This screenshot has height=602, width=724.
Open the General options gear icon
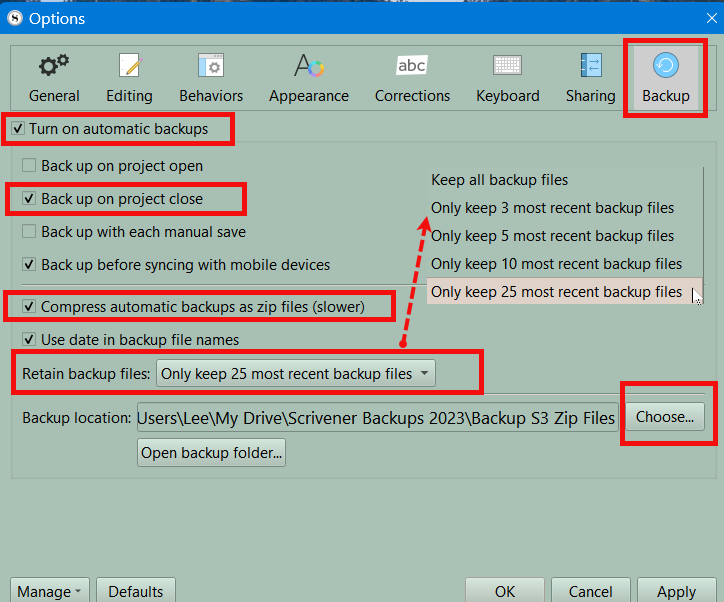pos(54,66)
